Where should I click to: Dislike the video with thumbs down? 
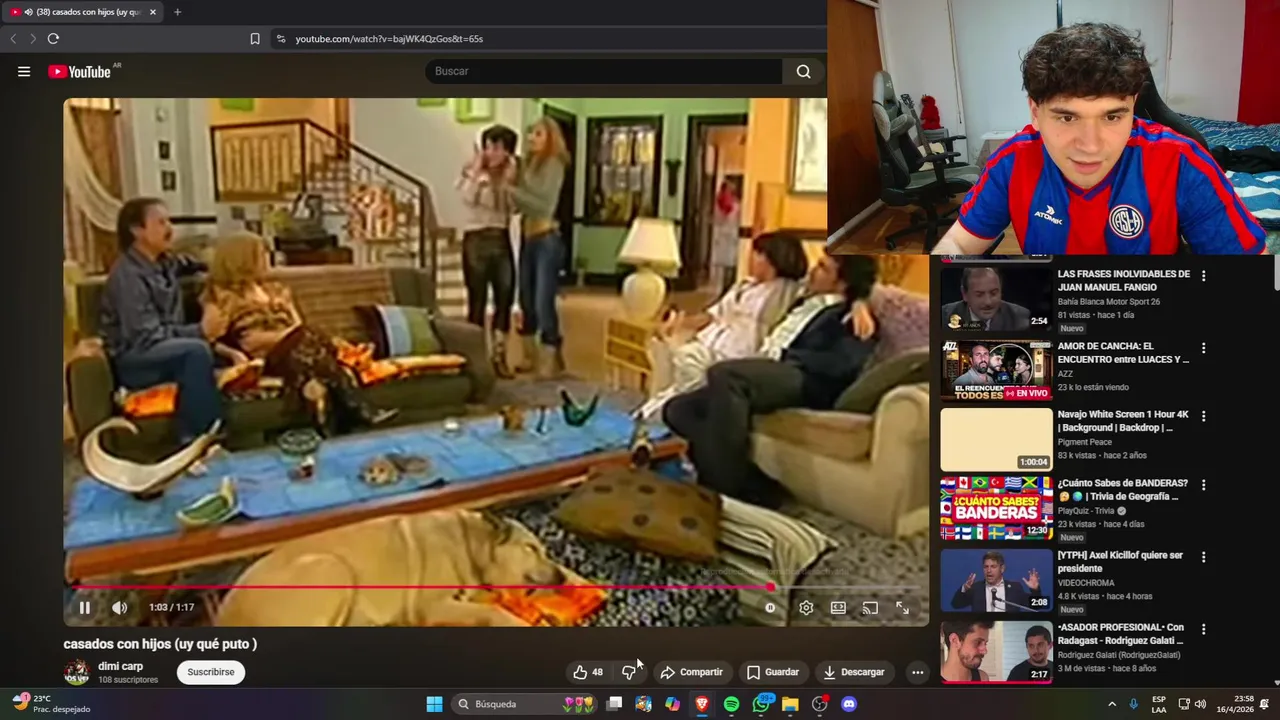coord(628,672)
